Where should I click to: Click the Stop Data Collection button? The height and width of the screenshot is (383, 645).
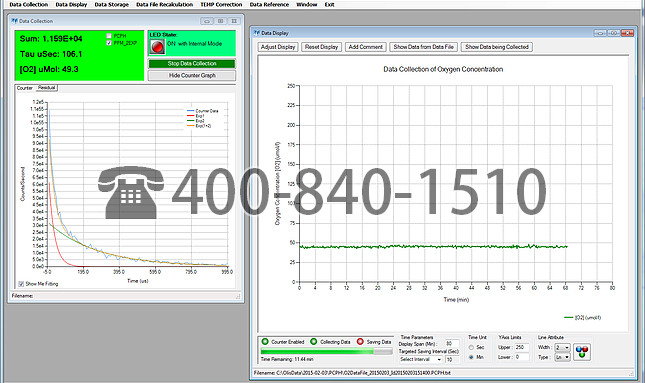[x=192, y=63]
